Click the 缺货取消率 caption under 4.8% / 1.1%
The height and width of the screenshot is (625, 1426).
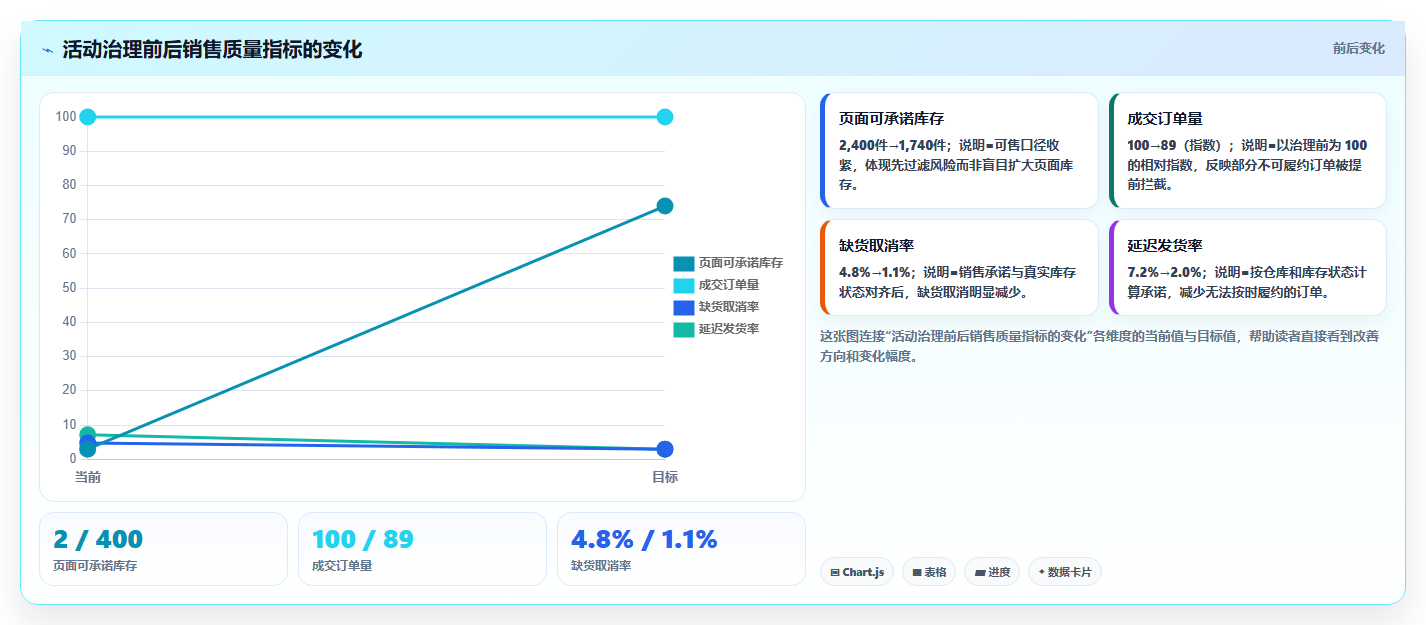[x=601, y=566]
